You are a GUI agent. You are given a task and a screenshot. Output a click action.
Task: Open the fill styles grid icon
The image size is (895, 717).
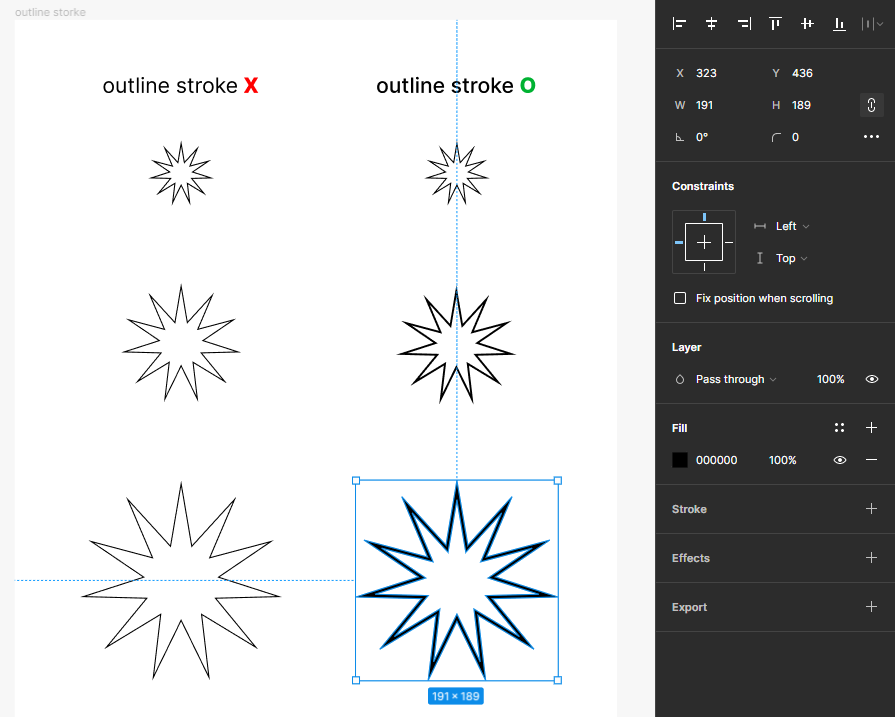tap(839, 428)
